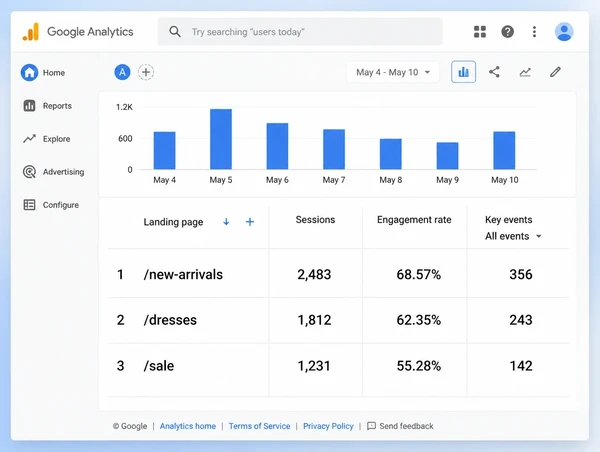
Task: Click the May 5 chart bar
Action: [221, 139]
